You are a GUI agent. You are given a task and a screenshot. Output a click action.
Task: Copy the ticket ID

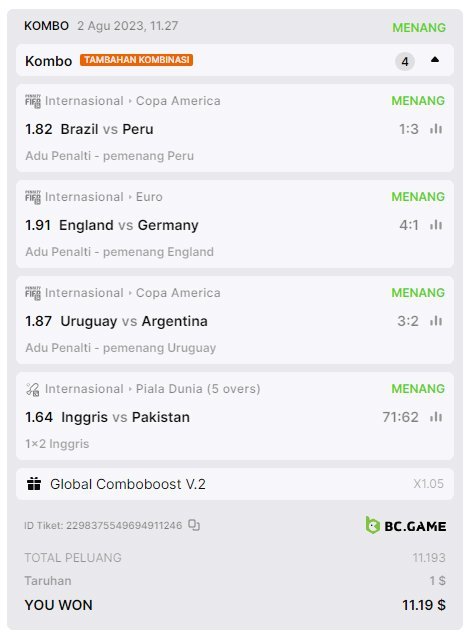pyautogui.click(x=194, y=525)
